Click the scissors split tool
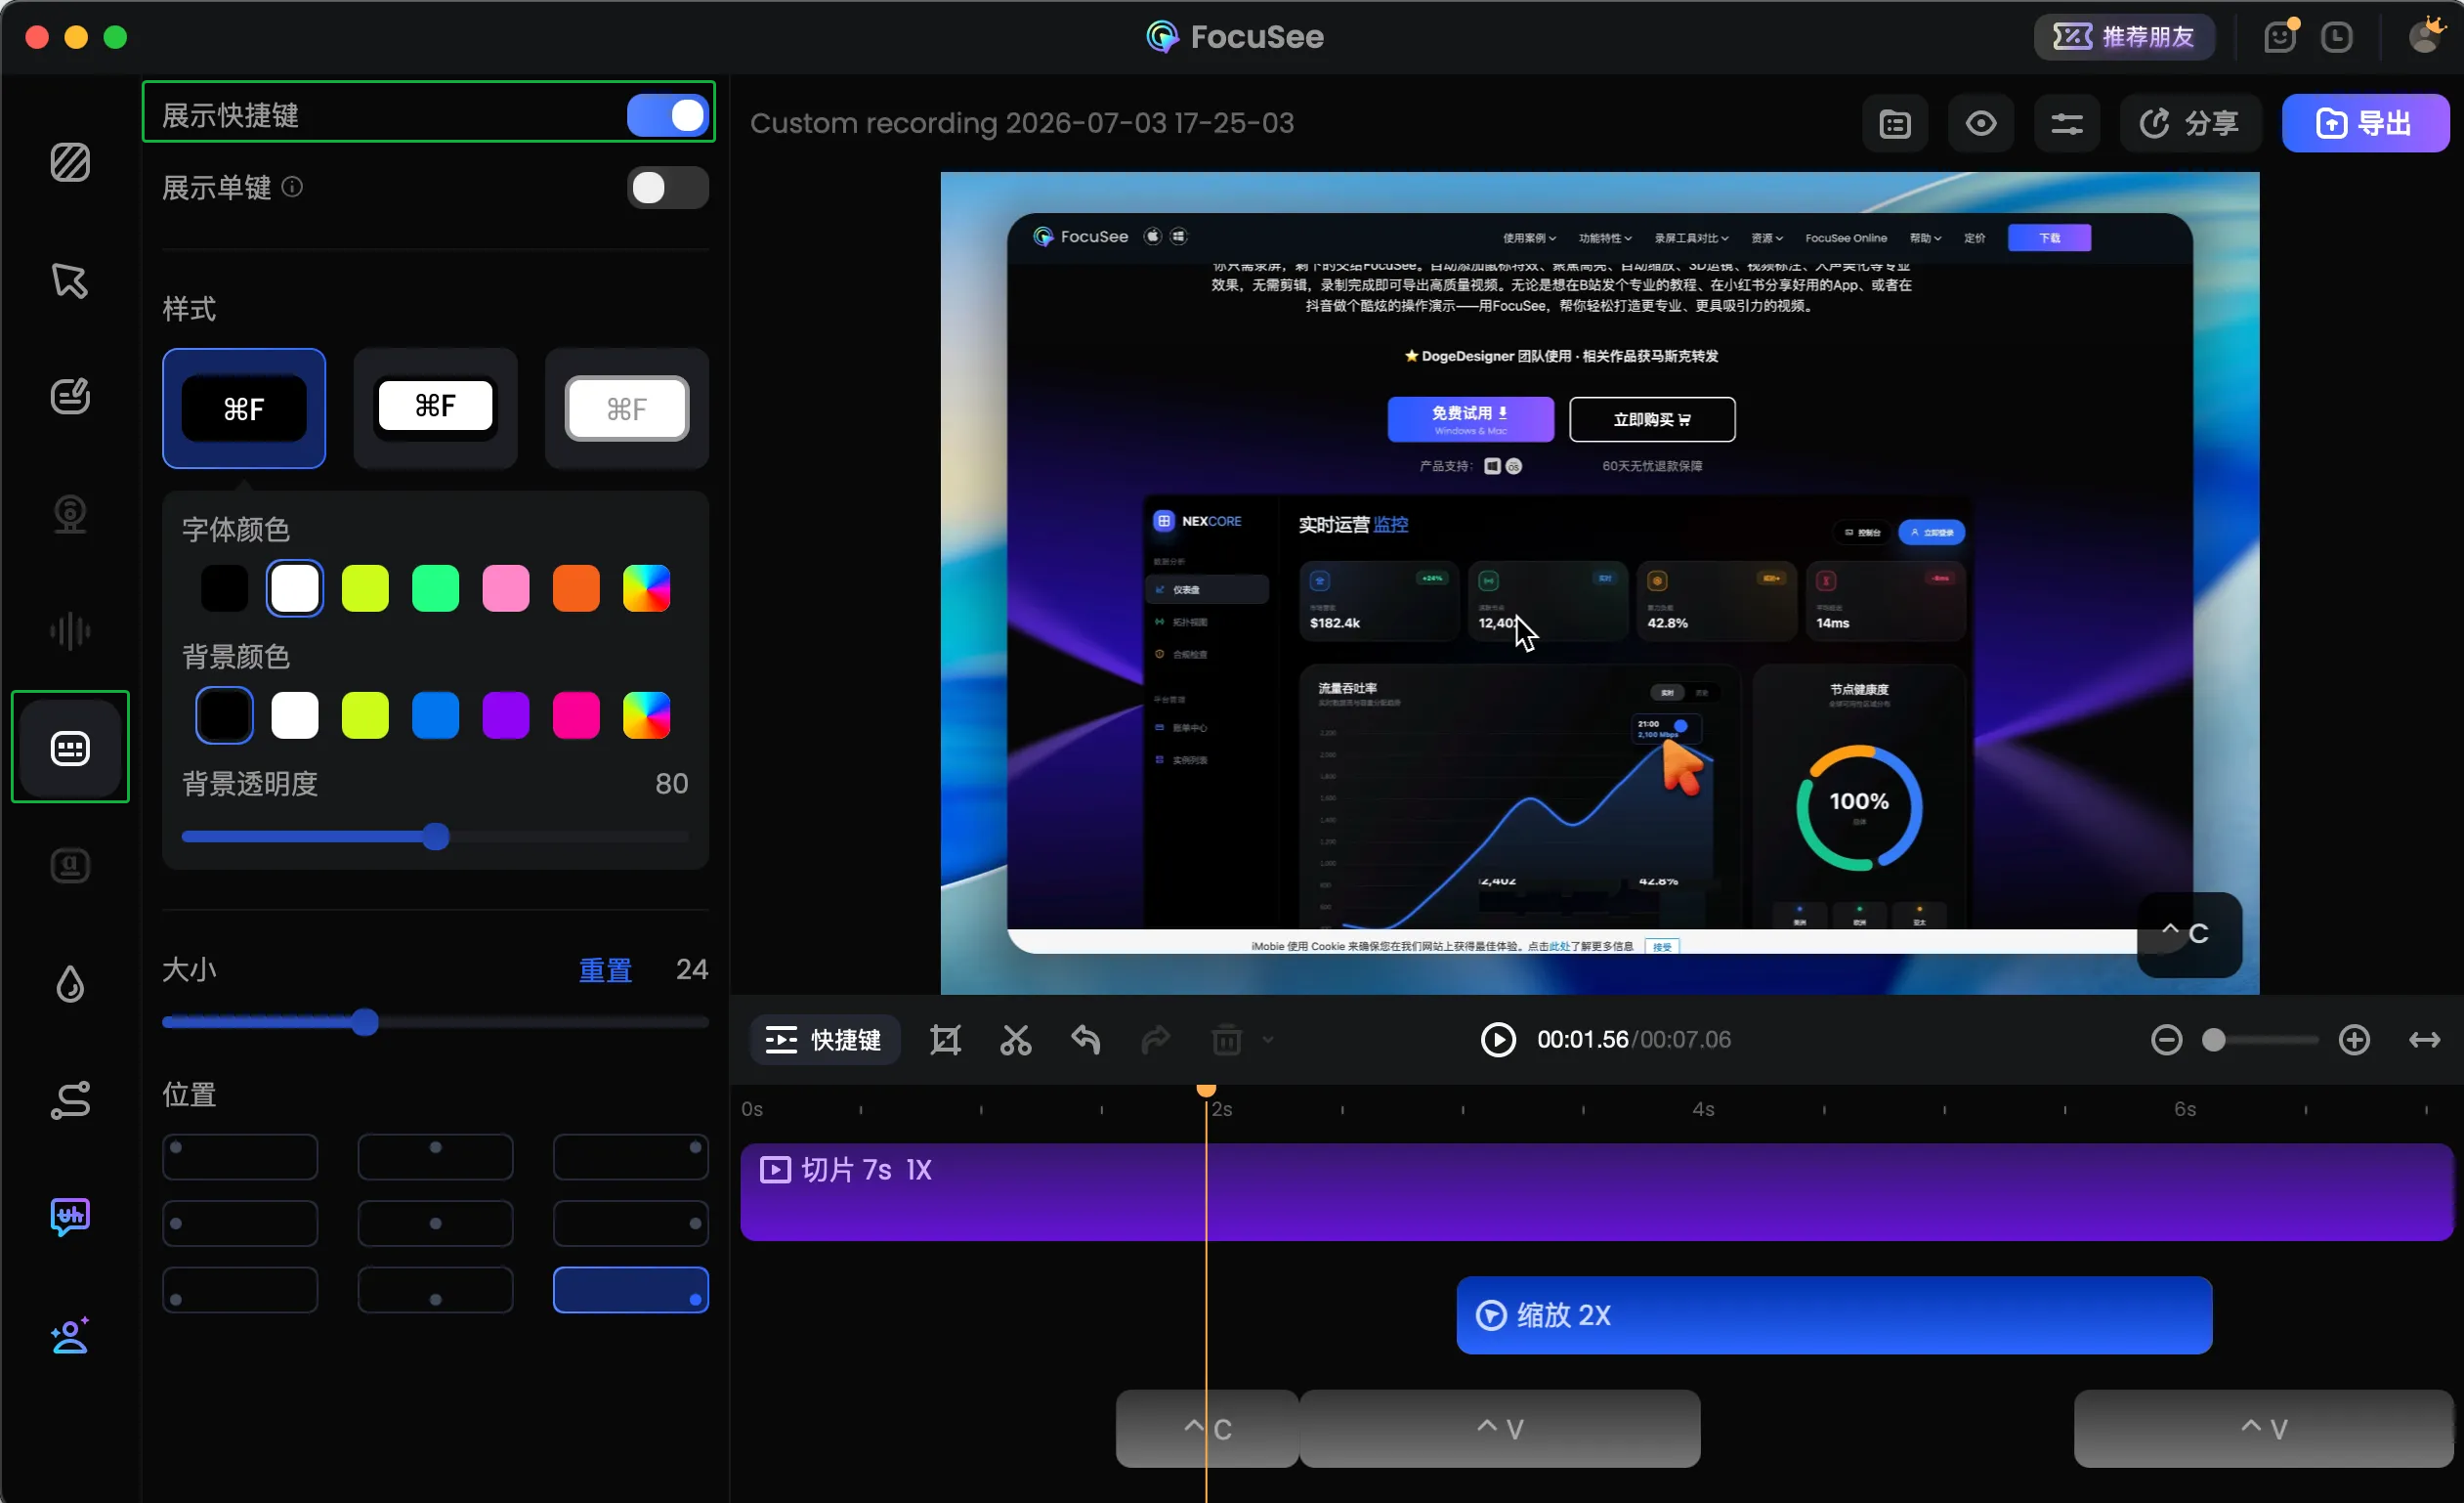 (1016, 1040)
